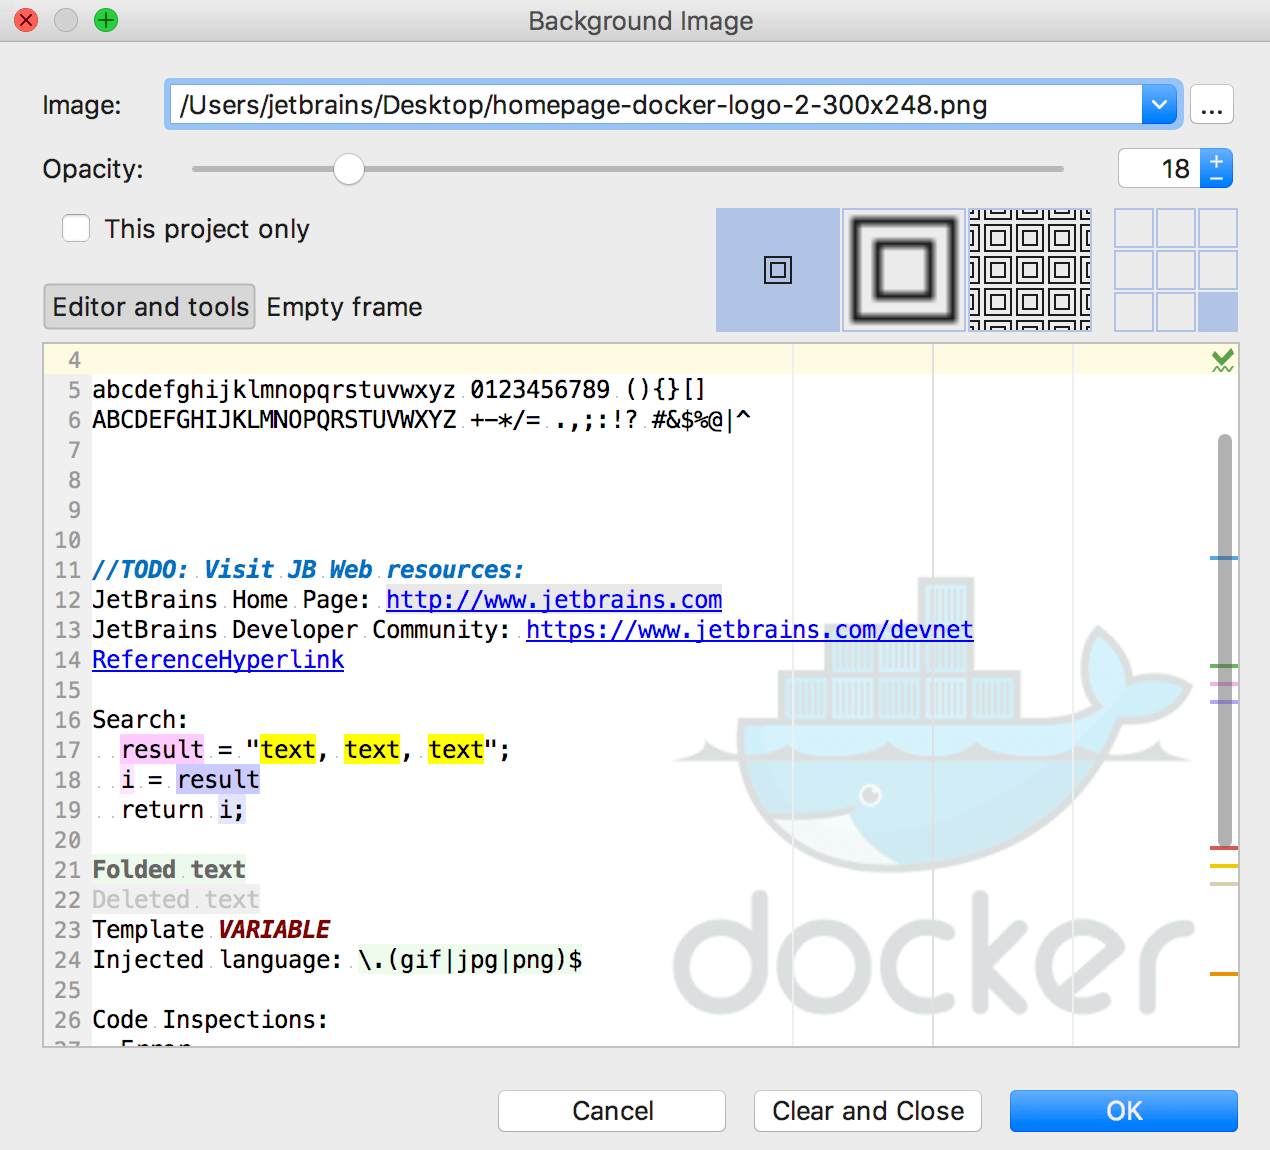Open the image path history dropdown
The width and height of the screenshot is (1270, 1150).
[x=1159, y=104]
